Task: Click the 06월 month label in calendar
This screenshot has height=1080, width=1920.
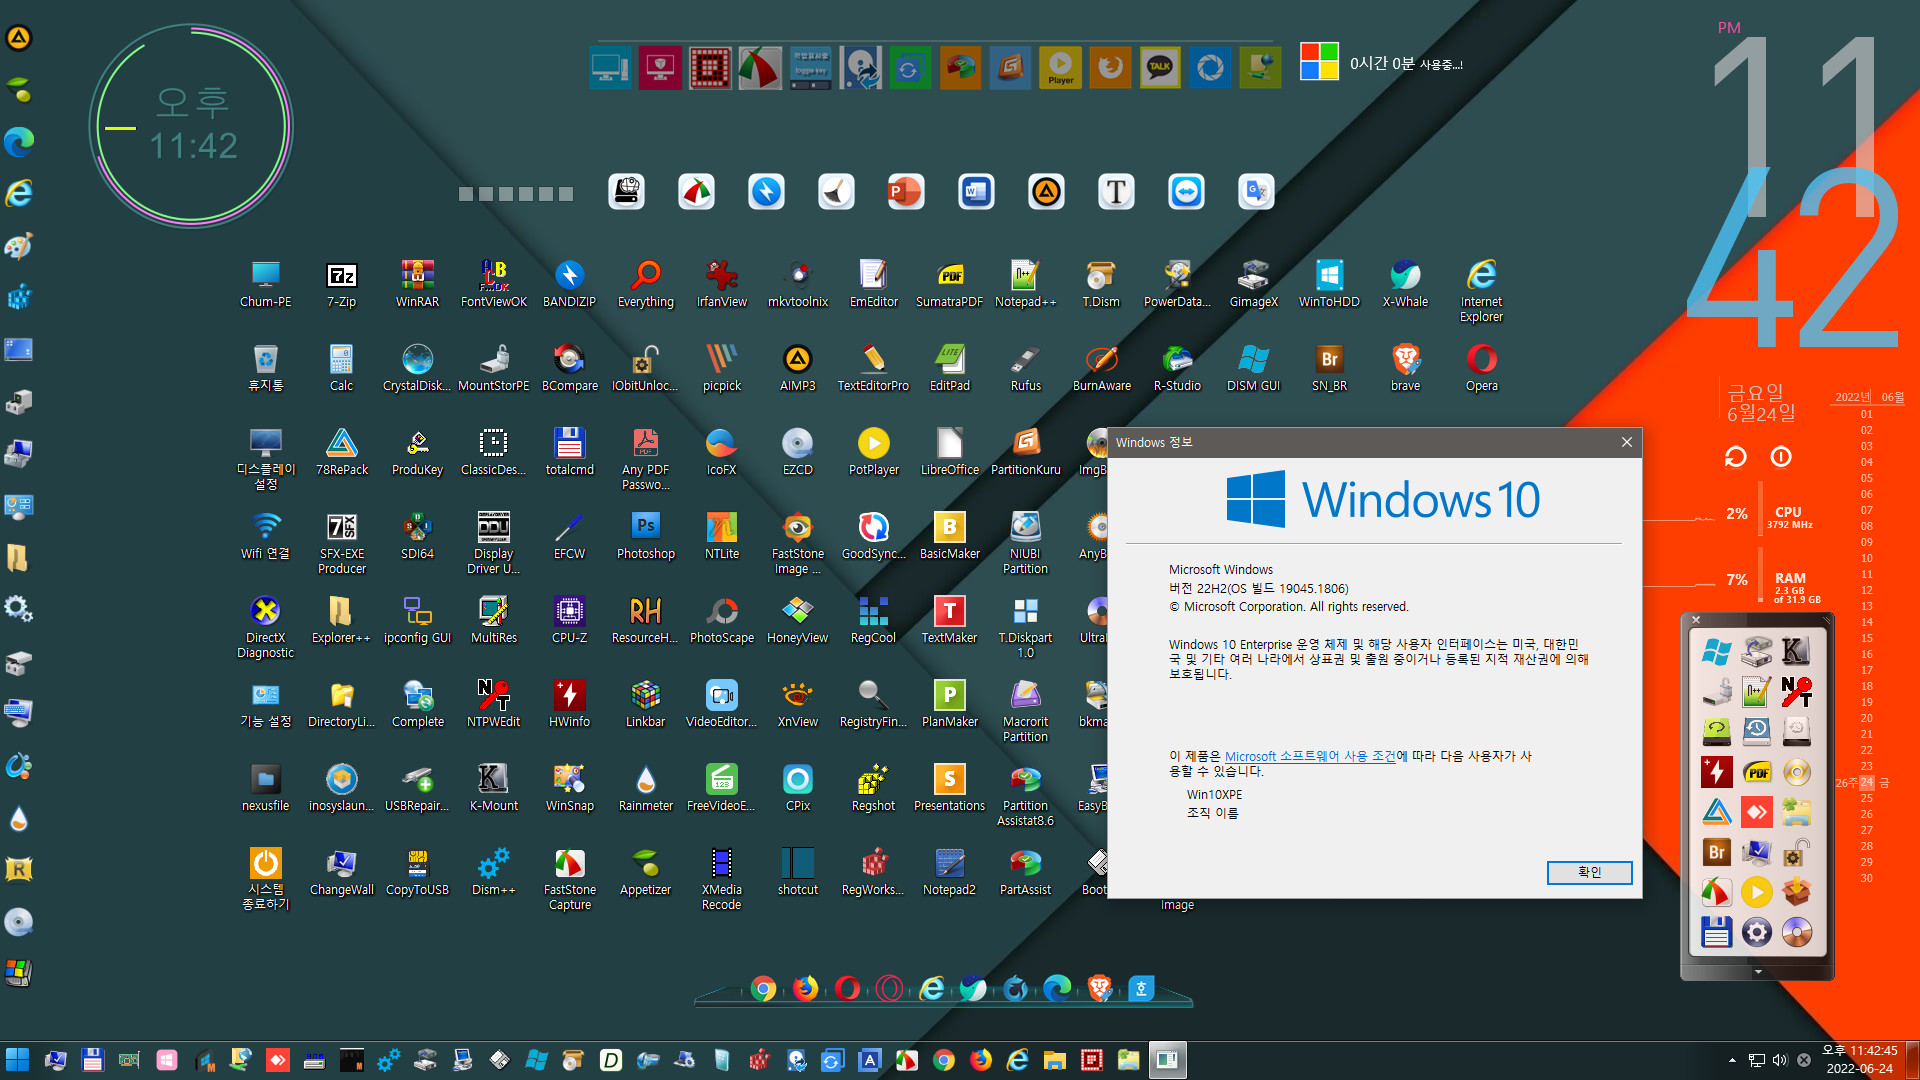Action: pyautogui.click(x=1893, y=397)
